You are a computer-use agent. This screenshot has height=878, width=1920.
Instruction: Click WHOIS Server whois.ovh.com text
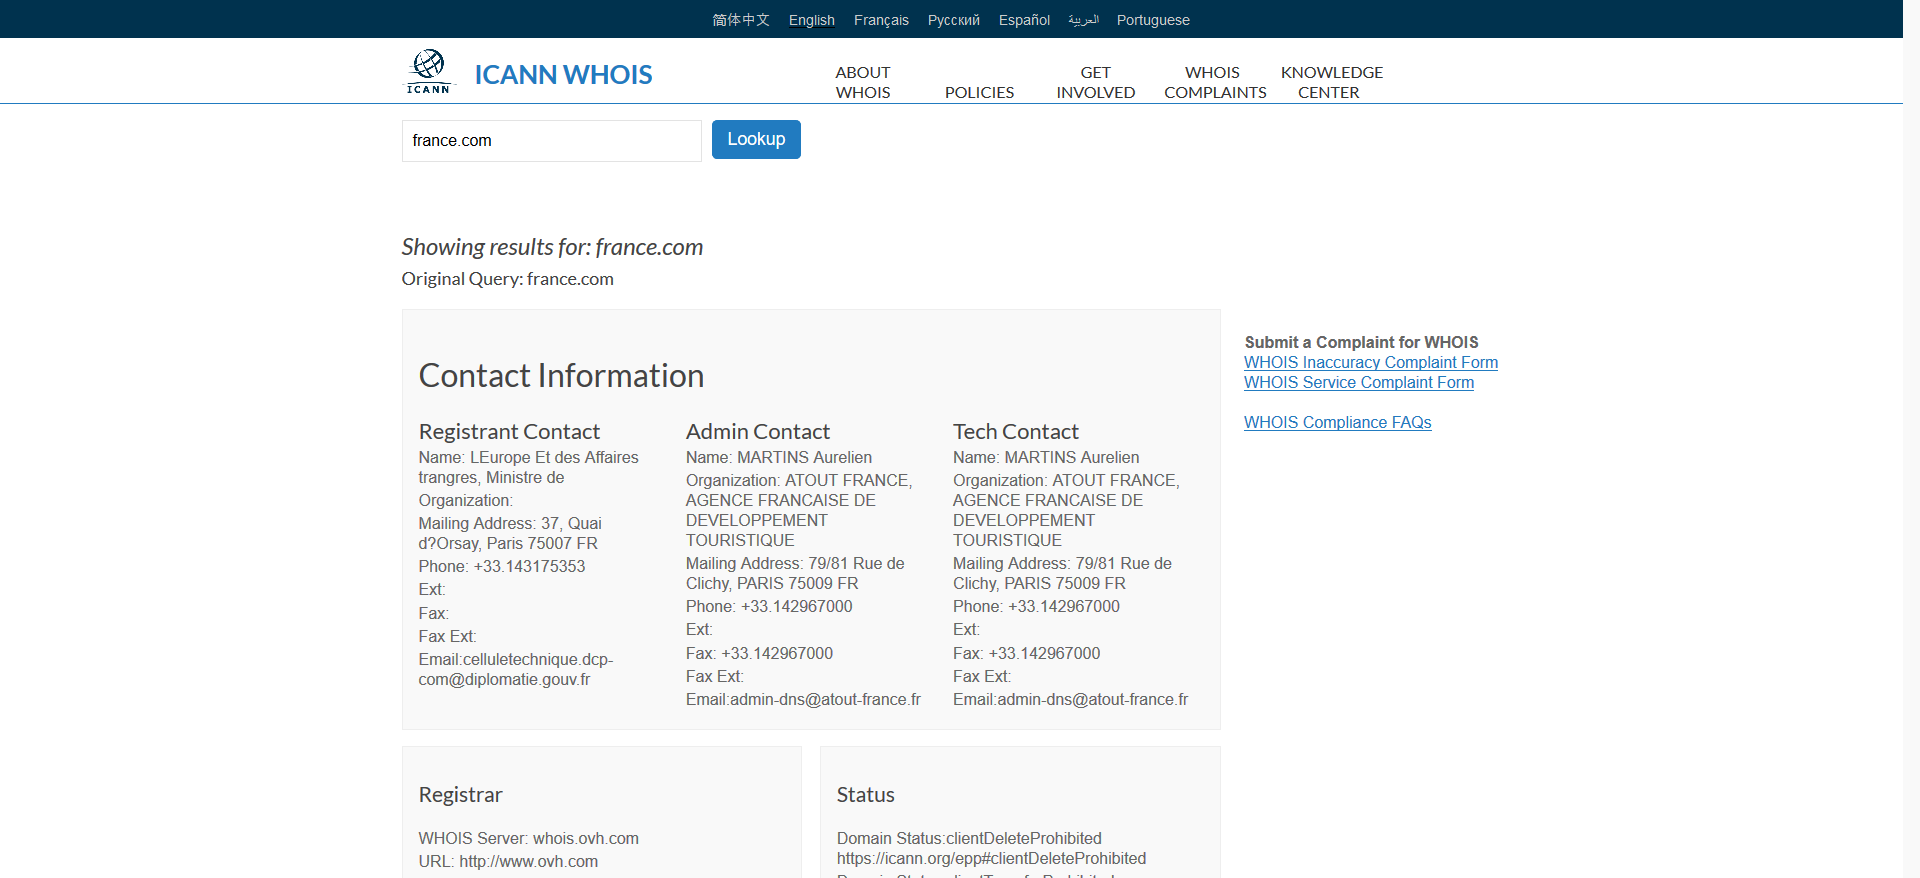tap(528, 839)
